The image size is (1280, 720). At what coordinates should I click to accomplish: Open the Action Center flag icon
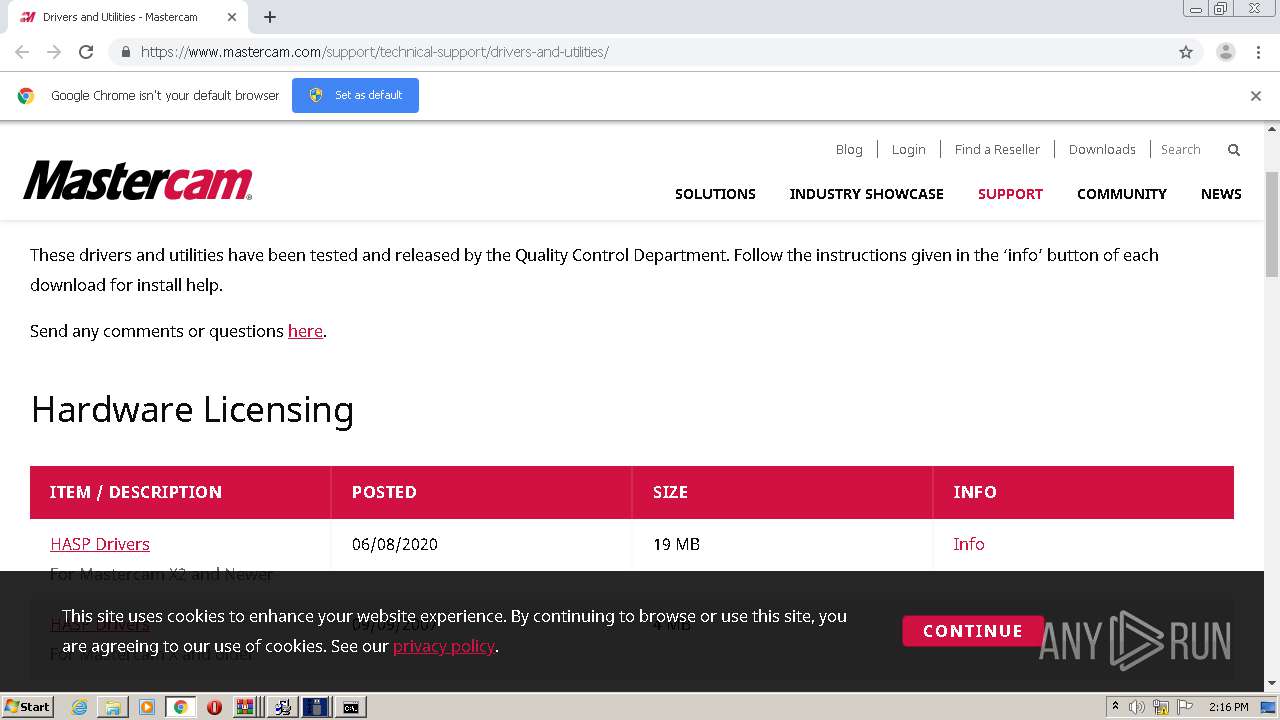[1185, 707]
